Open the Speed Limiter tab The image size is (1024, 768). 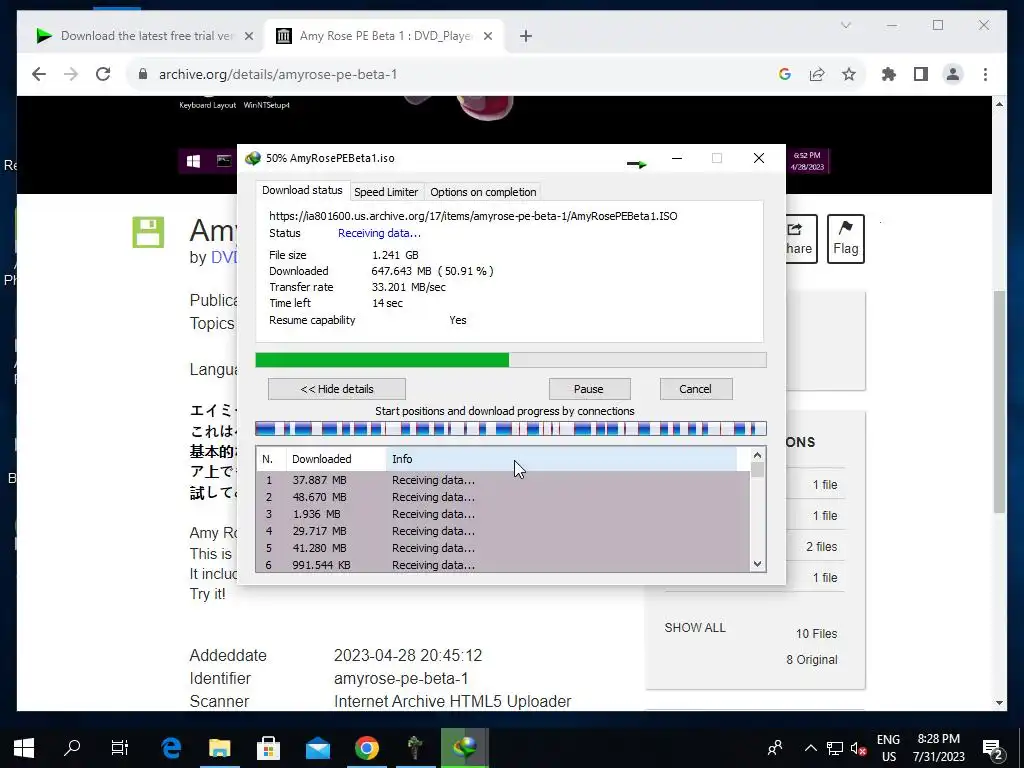[386, 192]
